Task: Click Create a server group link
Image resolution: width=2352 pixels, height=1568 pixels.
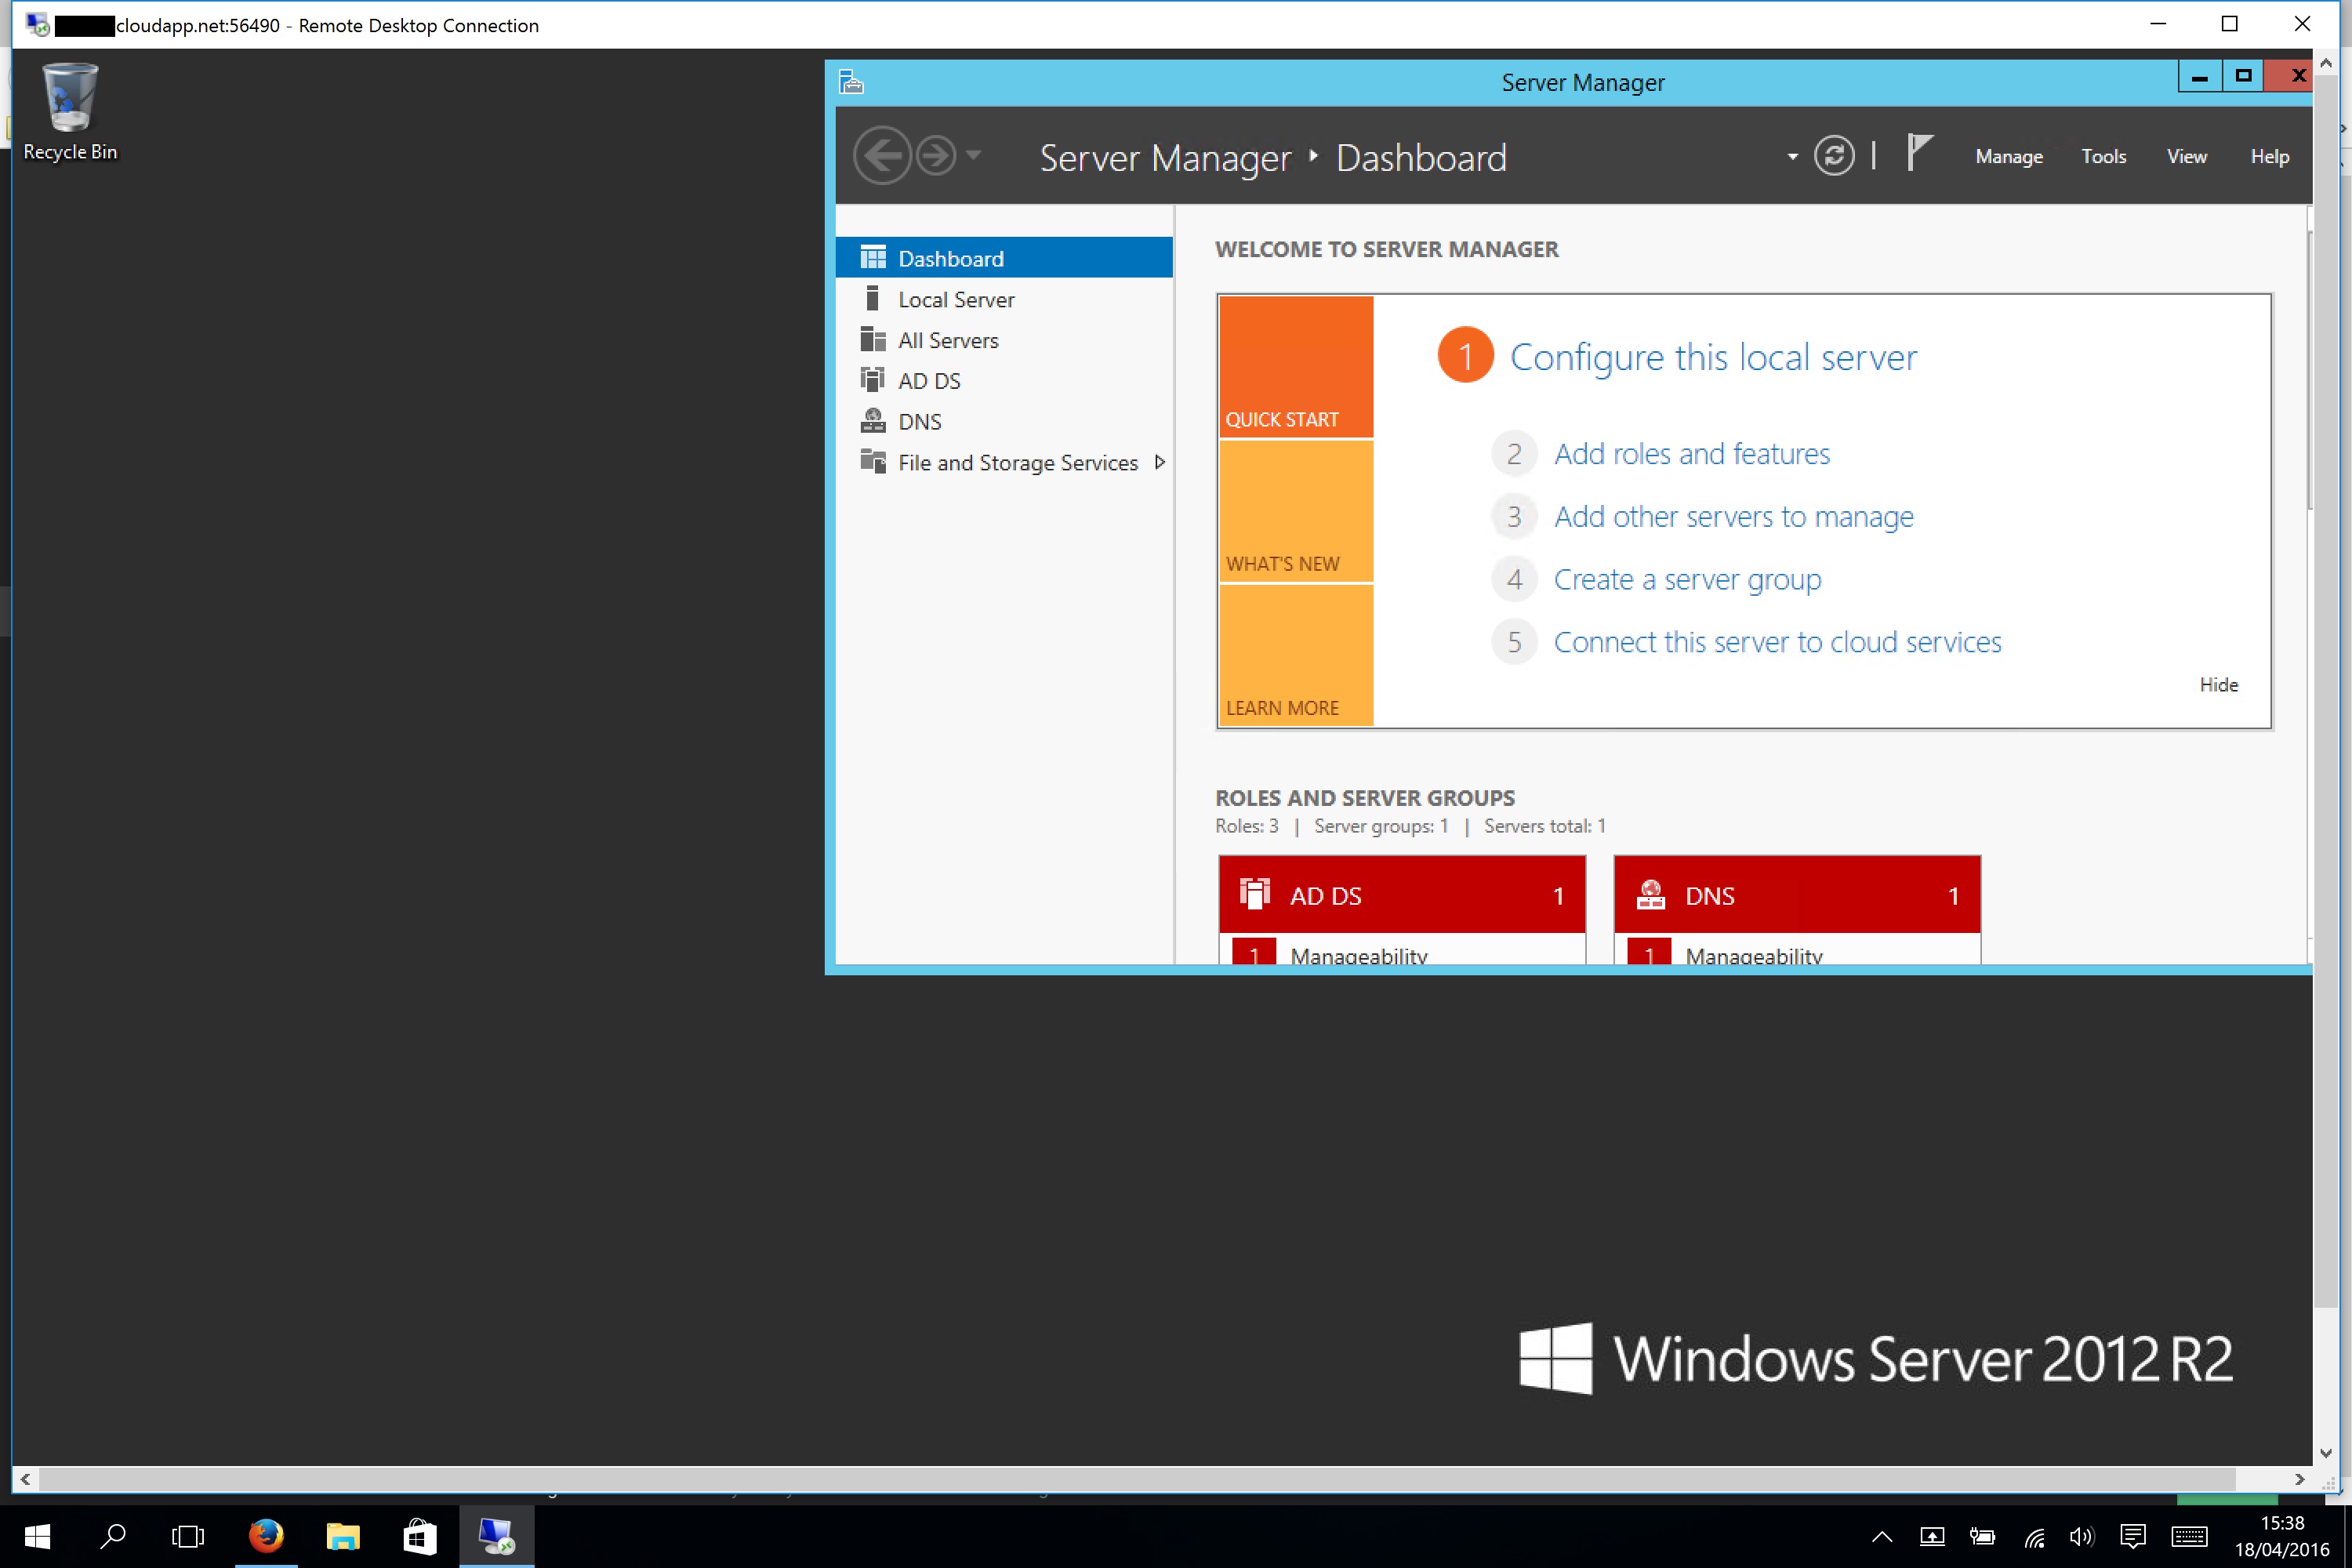Action: point(1687,580)
